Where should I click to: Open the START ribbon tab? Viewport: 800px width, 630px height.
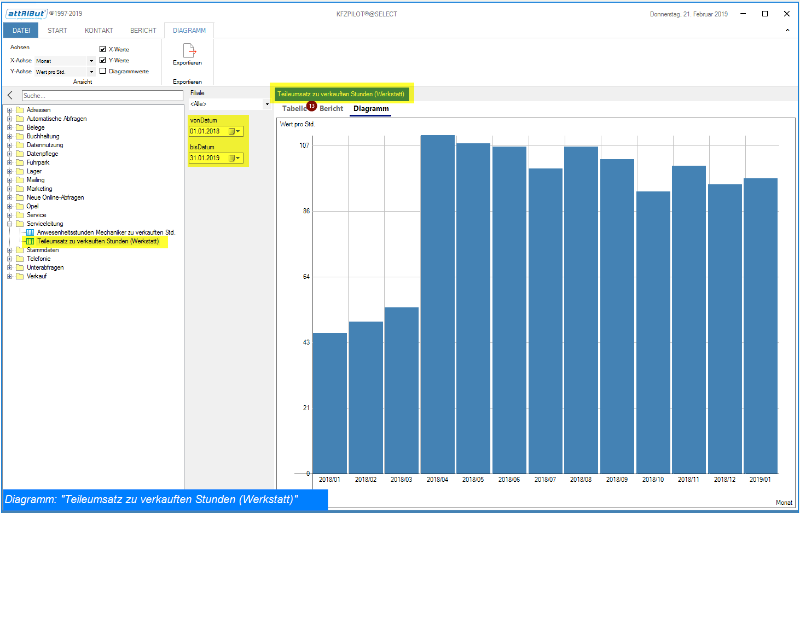(58, 31)
